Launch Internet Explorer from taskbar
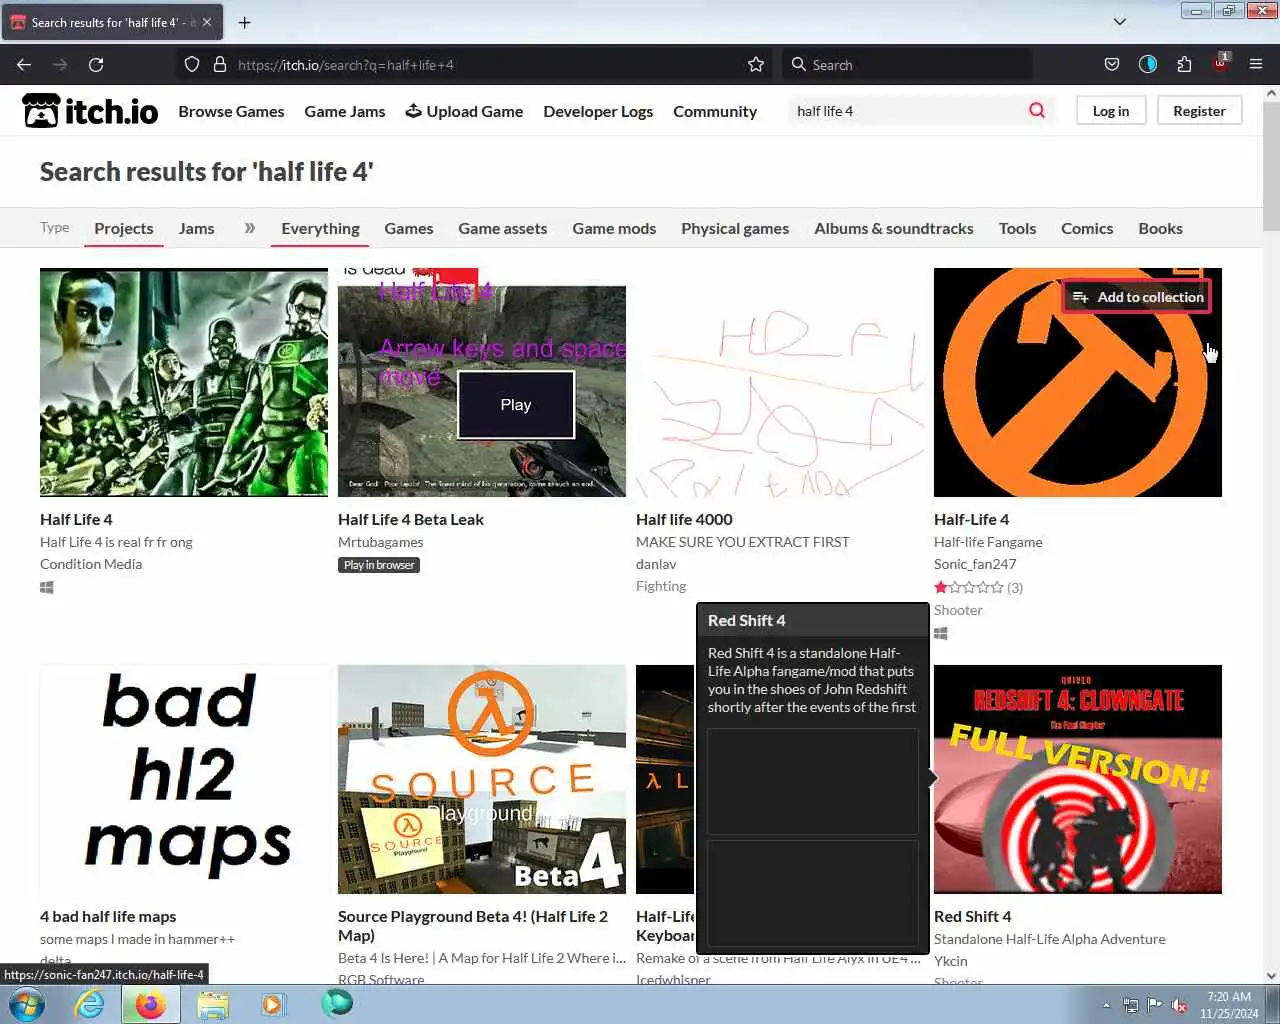The width and height of the screenshot is (1280, 1024). coord(90,1004)
